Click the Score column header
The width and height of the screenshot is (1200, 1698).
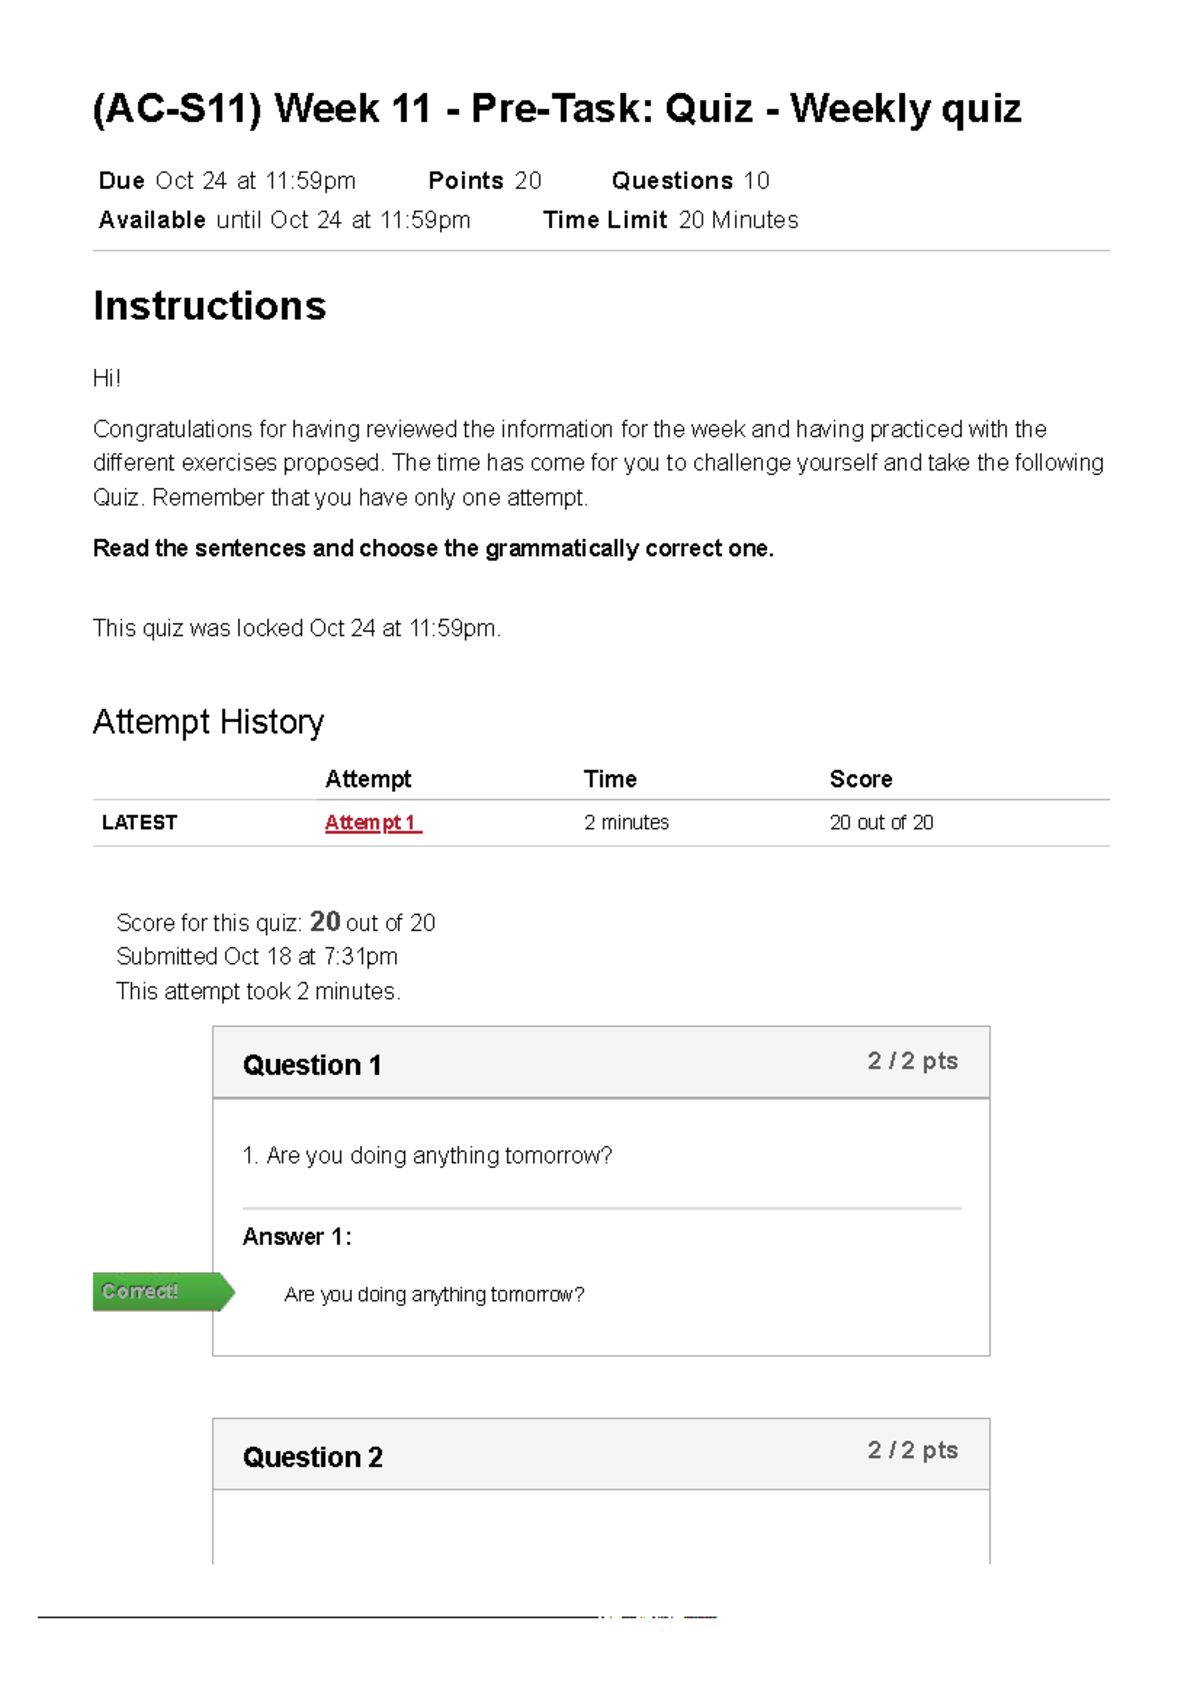(x=861, y=779)
